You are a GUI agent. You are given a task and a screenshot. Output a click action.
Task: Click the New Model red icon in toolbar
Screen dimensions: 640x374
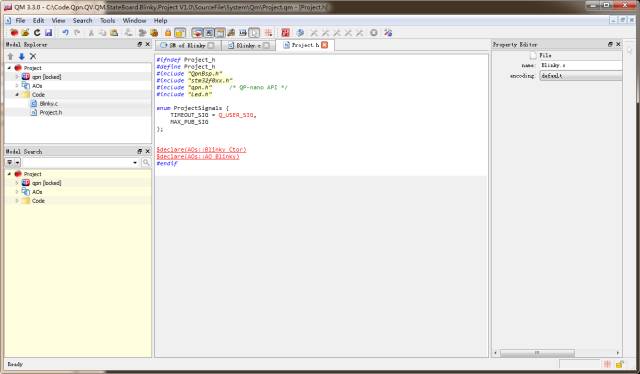tap(14, 33)
